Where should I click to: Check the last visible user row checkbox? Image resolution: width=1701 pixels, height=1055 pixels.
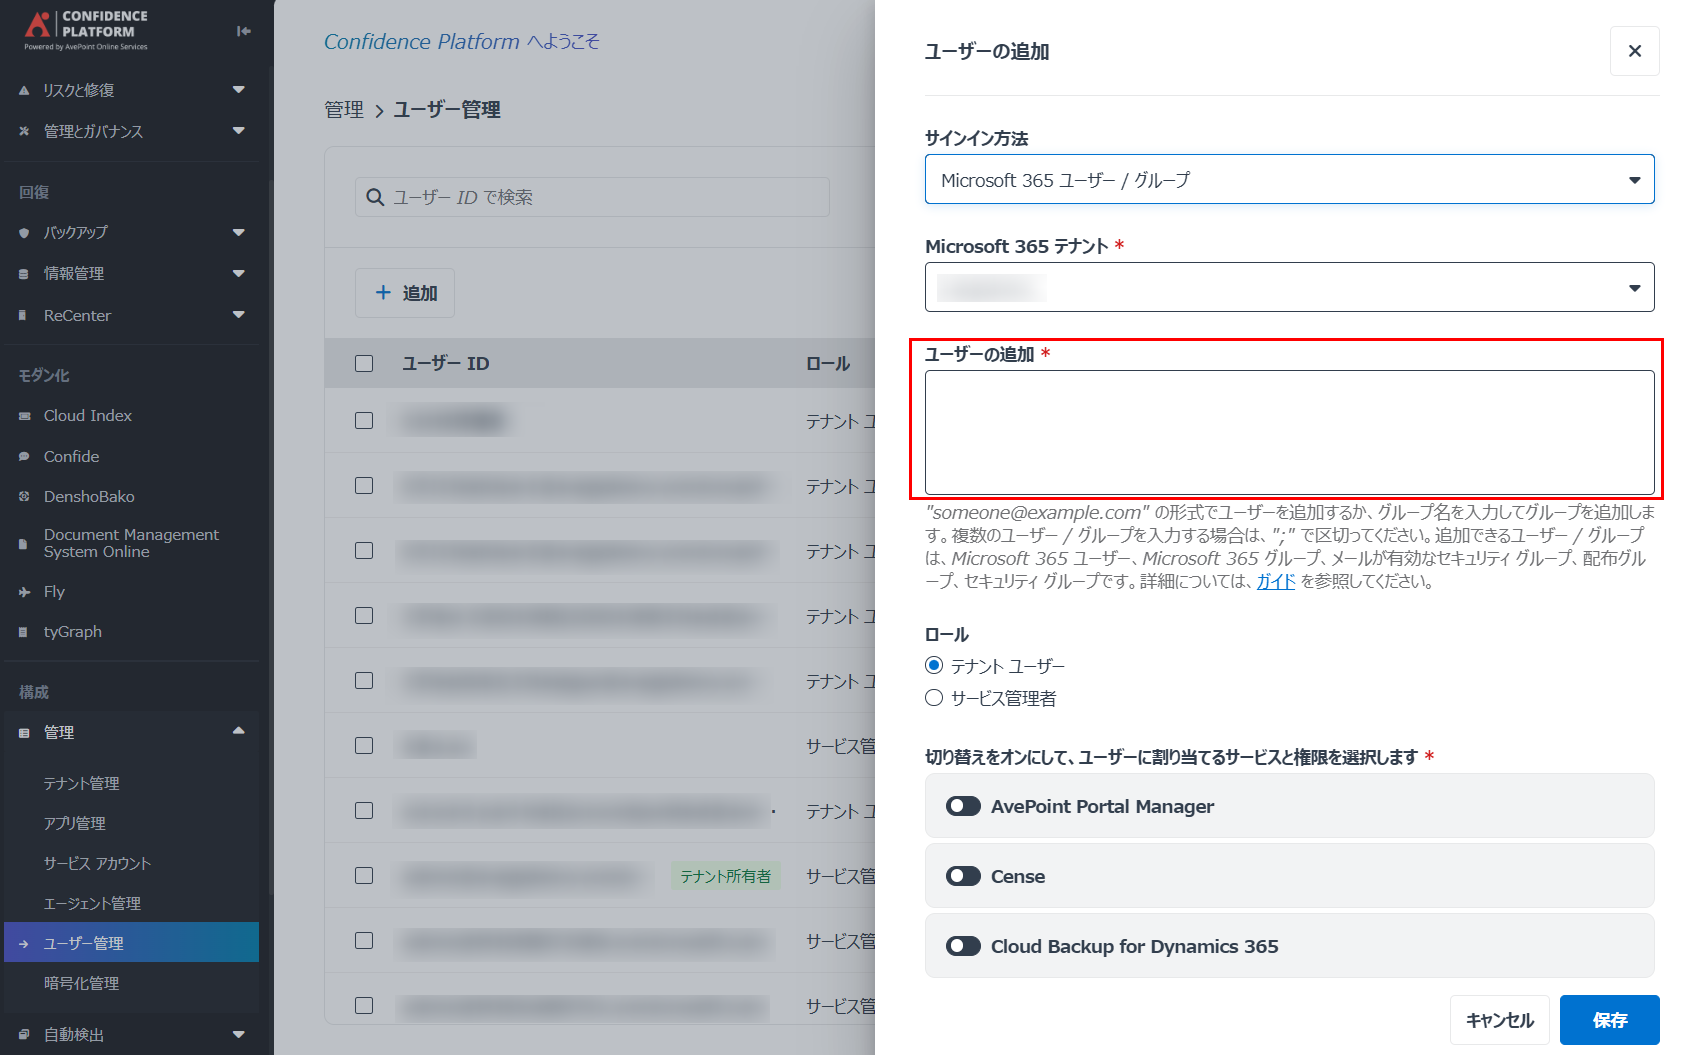pyautogui.click(x=364, y=1005)
